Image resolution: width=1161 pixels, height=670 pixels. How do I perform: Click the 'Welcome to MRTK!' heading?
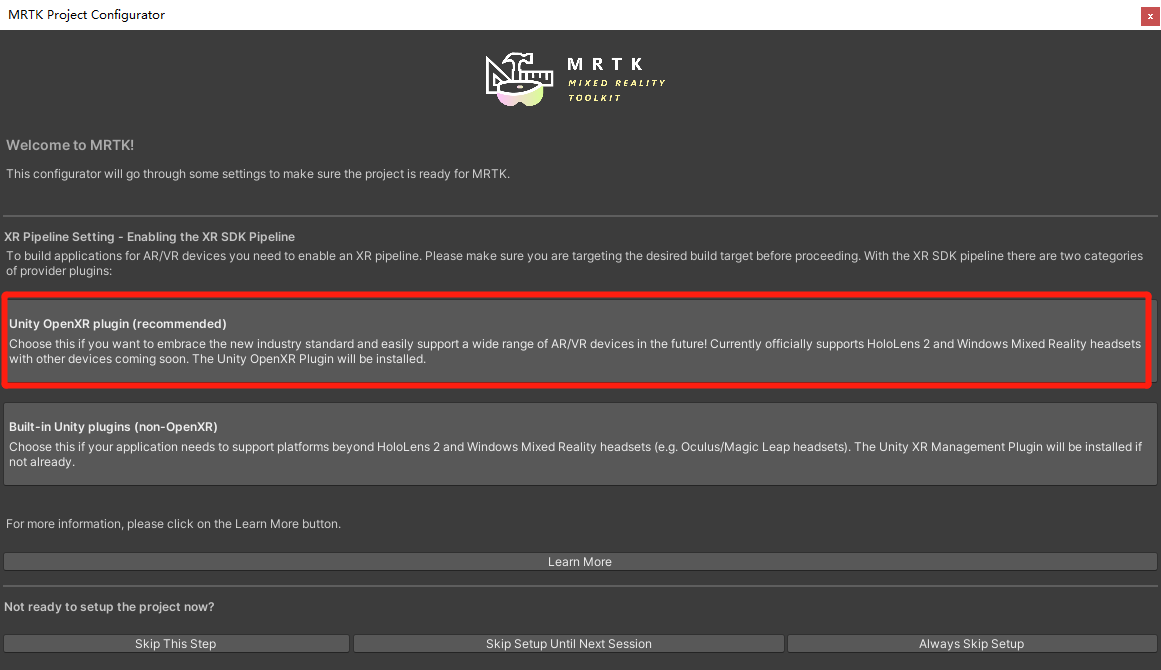70,145
